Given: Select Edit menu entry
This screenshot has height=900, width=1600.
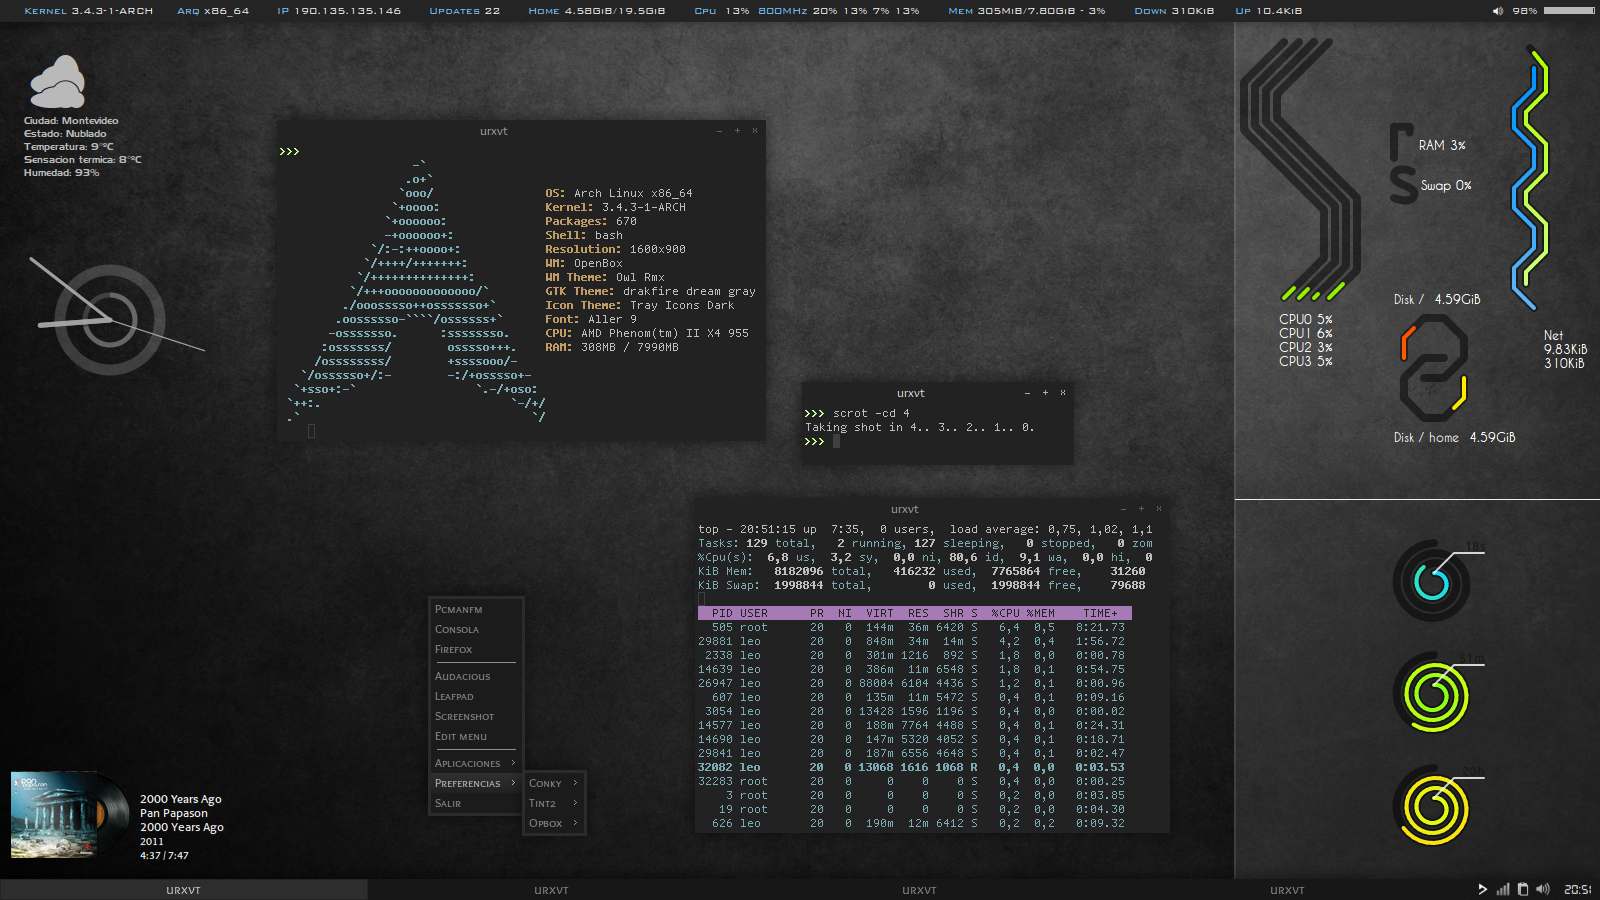Looking at the screenshot, I should coord(475,736).
